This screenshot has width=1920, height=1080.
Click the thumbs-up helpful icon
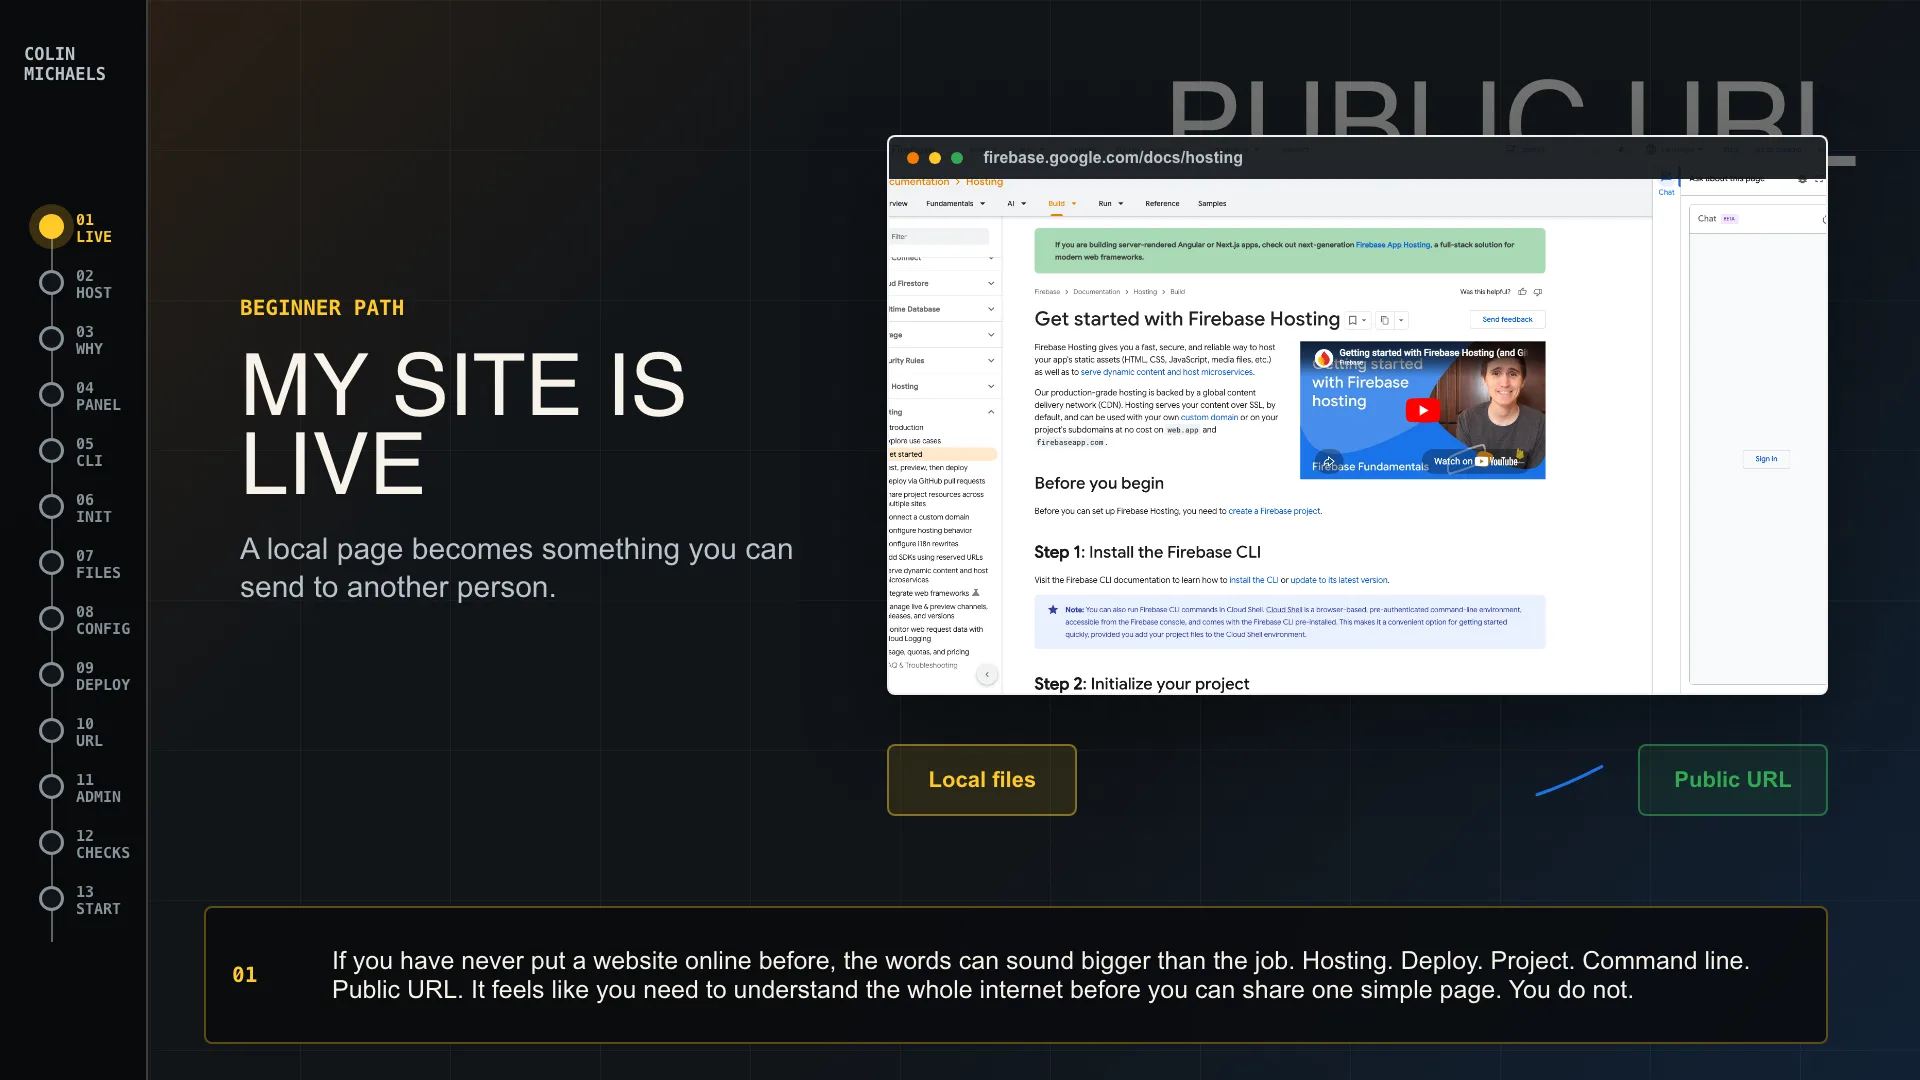tap(1522, 292)
